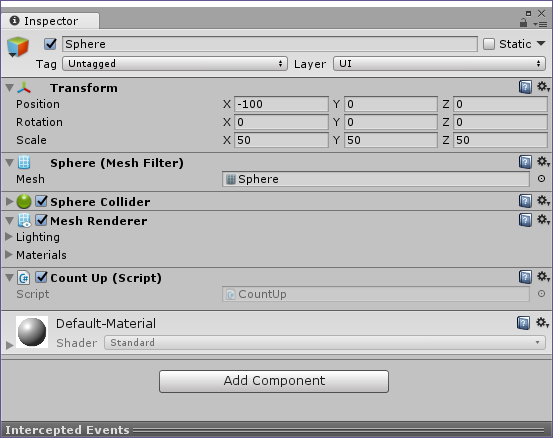The width and height of the screenshot is (553, 438).
Task: Select the Inspector tab
Action: (x=50, y=21)
